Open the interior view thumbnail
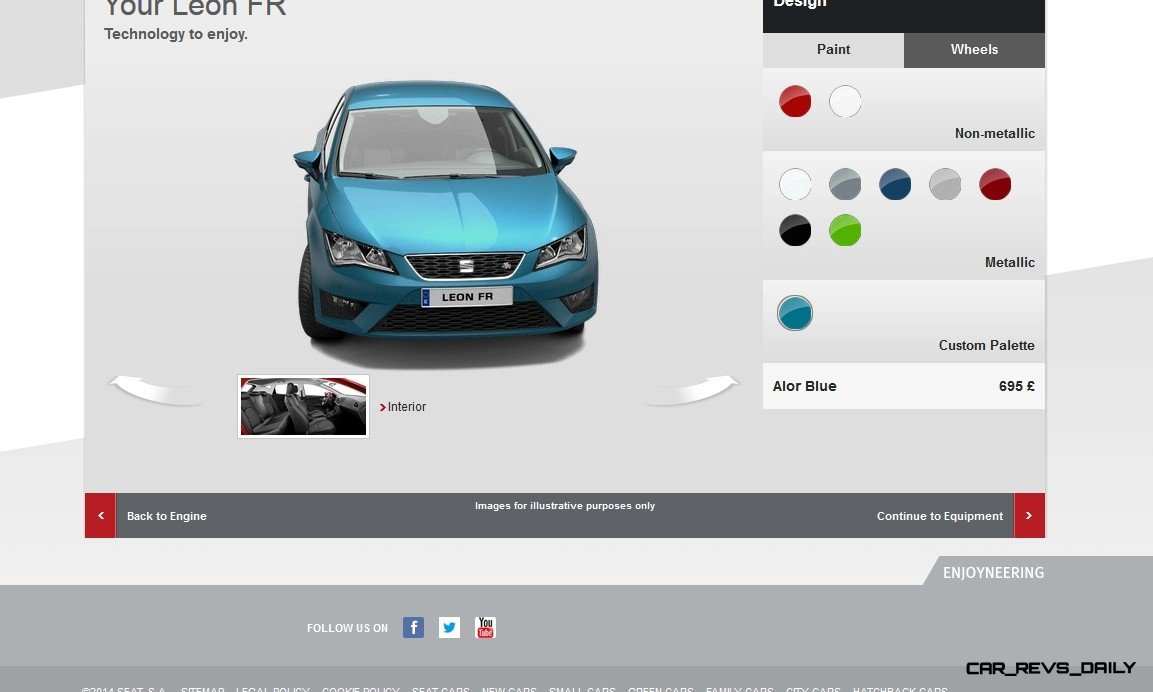The image size is (1153, 692). coord(303,407)
